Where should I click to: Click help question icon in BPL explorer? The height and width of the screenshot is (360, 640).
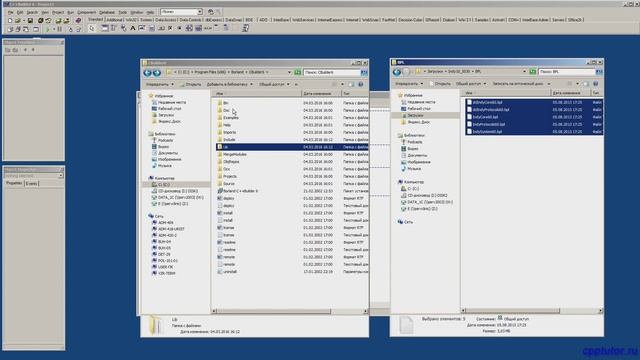(596, 84)
